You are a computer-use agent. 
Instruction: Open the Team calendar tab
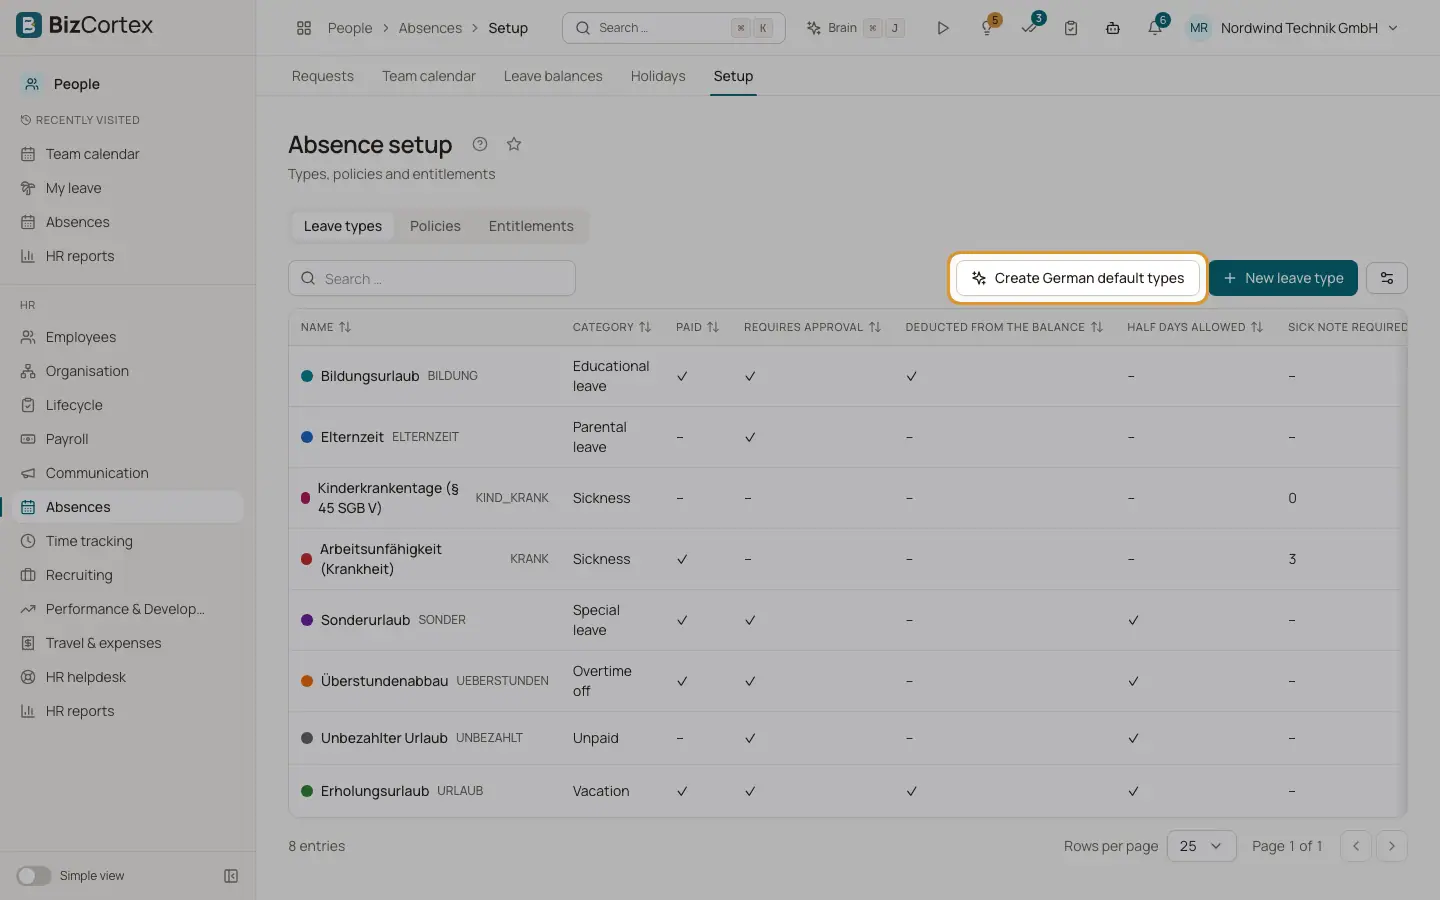(429, 76)
